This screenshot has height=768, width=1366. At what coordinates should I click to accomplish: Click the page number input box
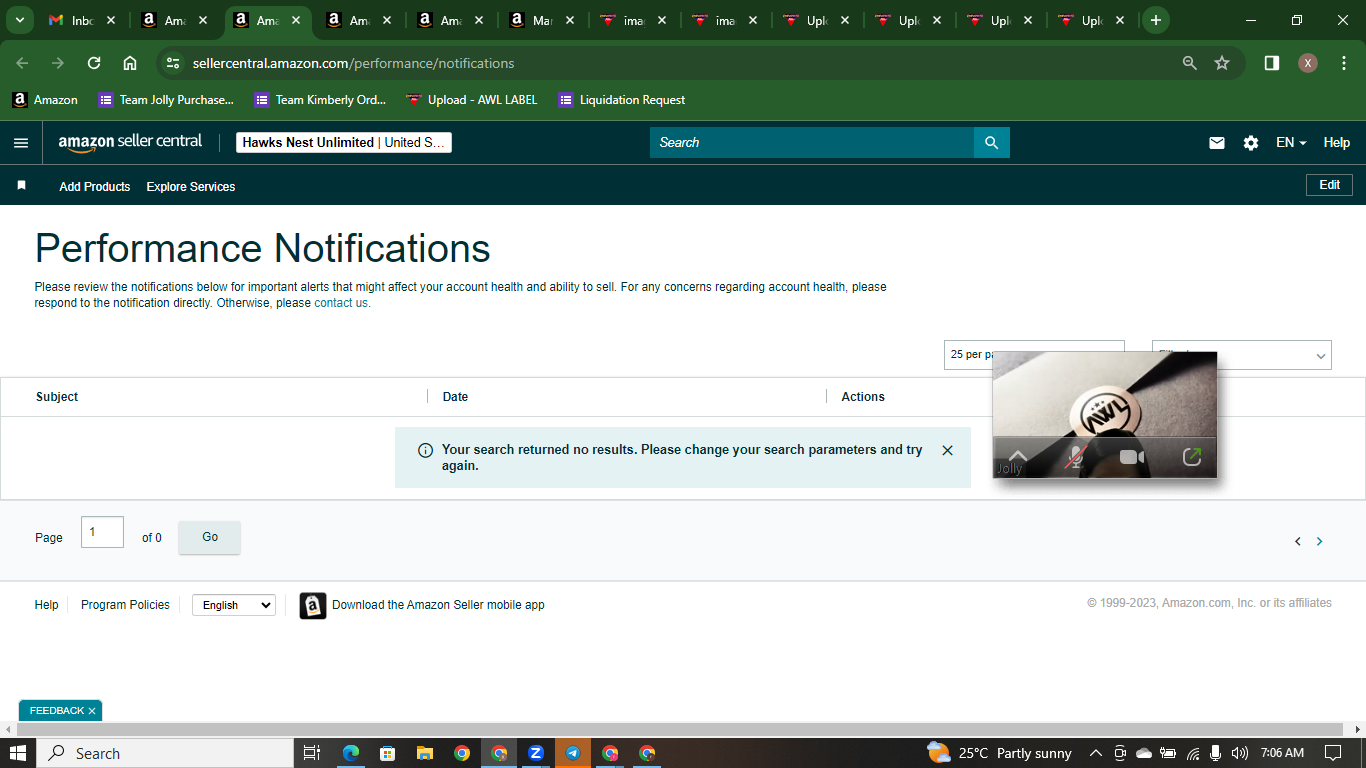pyautogui.click(x=103, y=532)
